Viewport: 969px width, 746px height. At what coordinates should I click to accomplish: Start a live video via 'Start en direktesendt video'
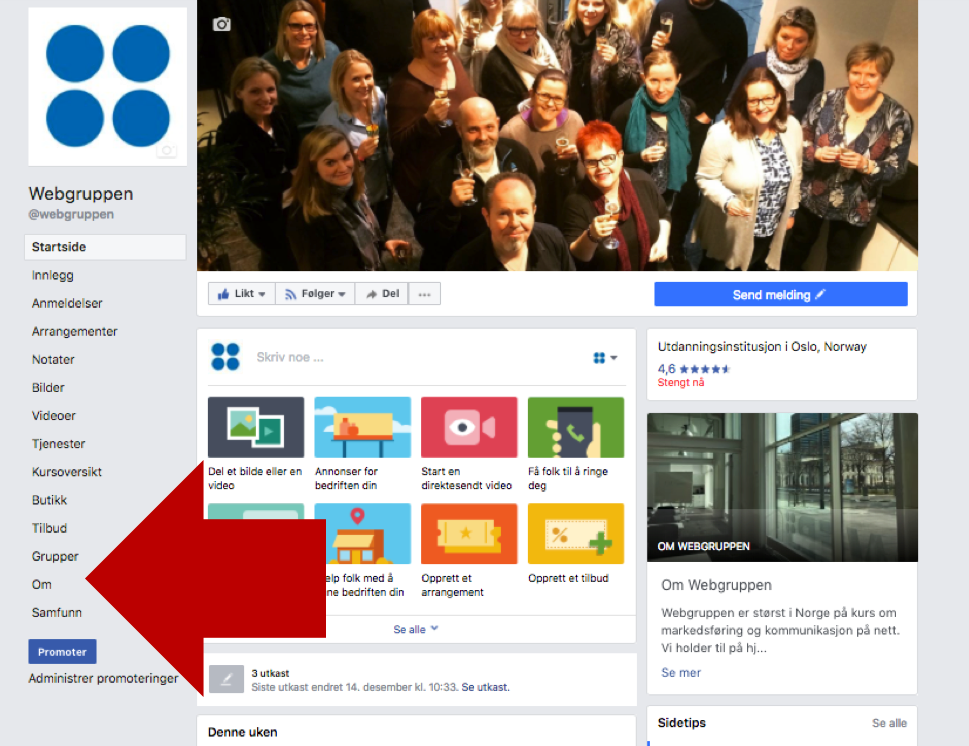[x=469, y=444]
